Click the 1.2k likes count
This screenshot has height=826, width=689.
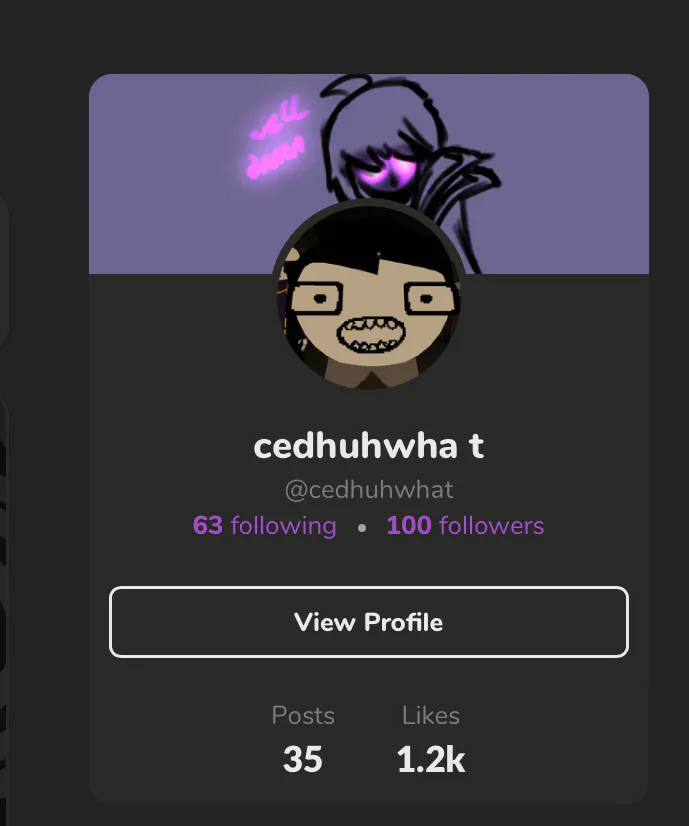431,759
